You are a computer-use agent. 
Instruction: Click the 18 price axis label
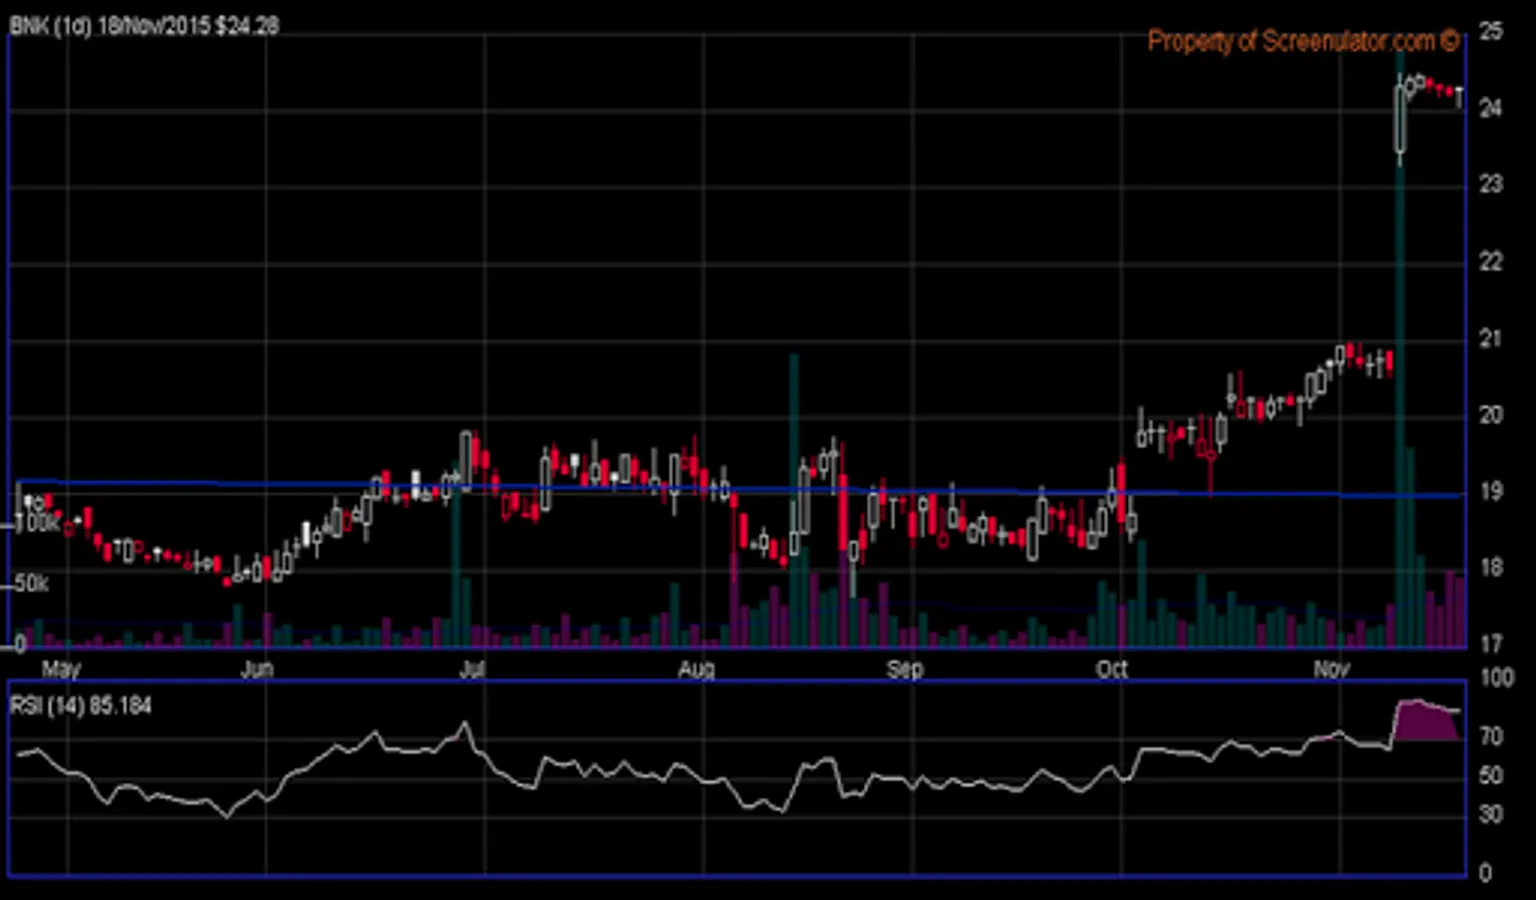tap(1491, 568)
